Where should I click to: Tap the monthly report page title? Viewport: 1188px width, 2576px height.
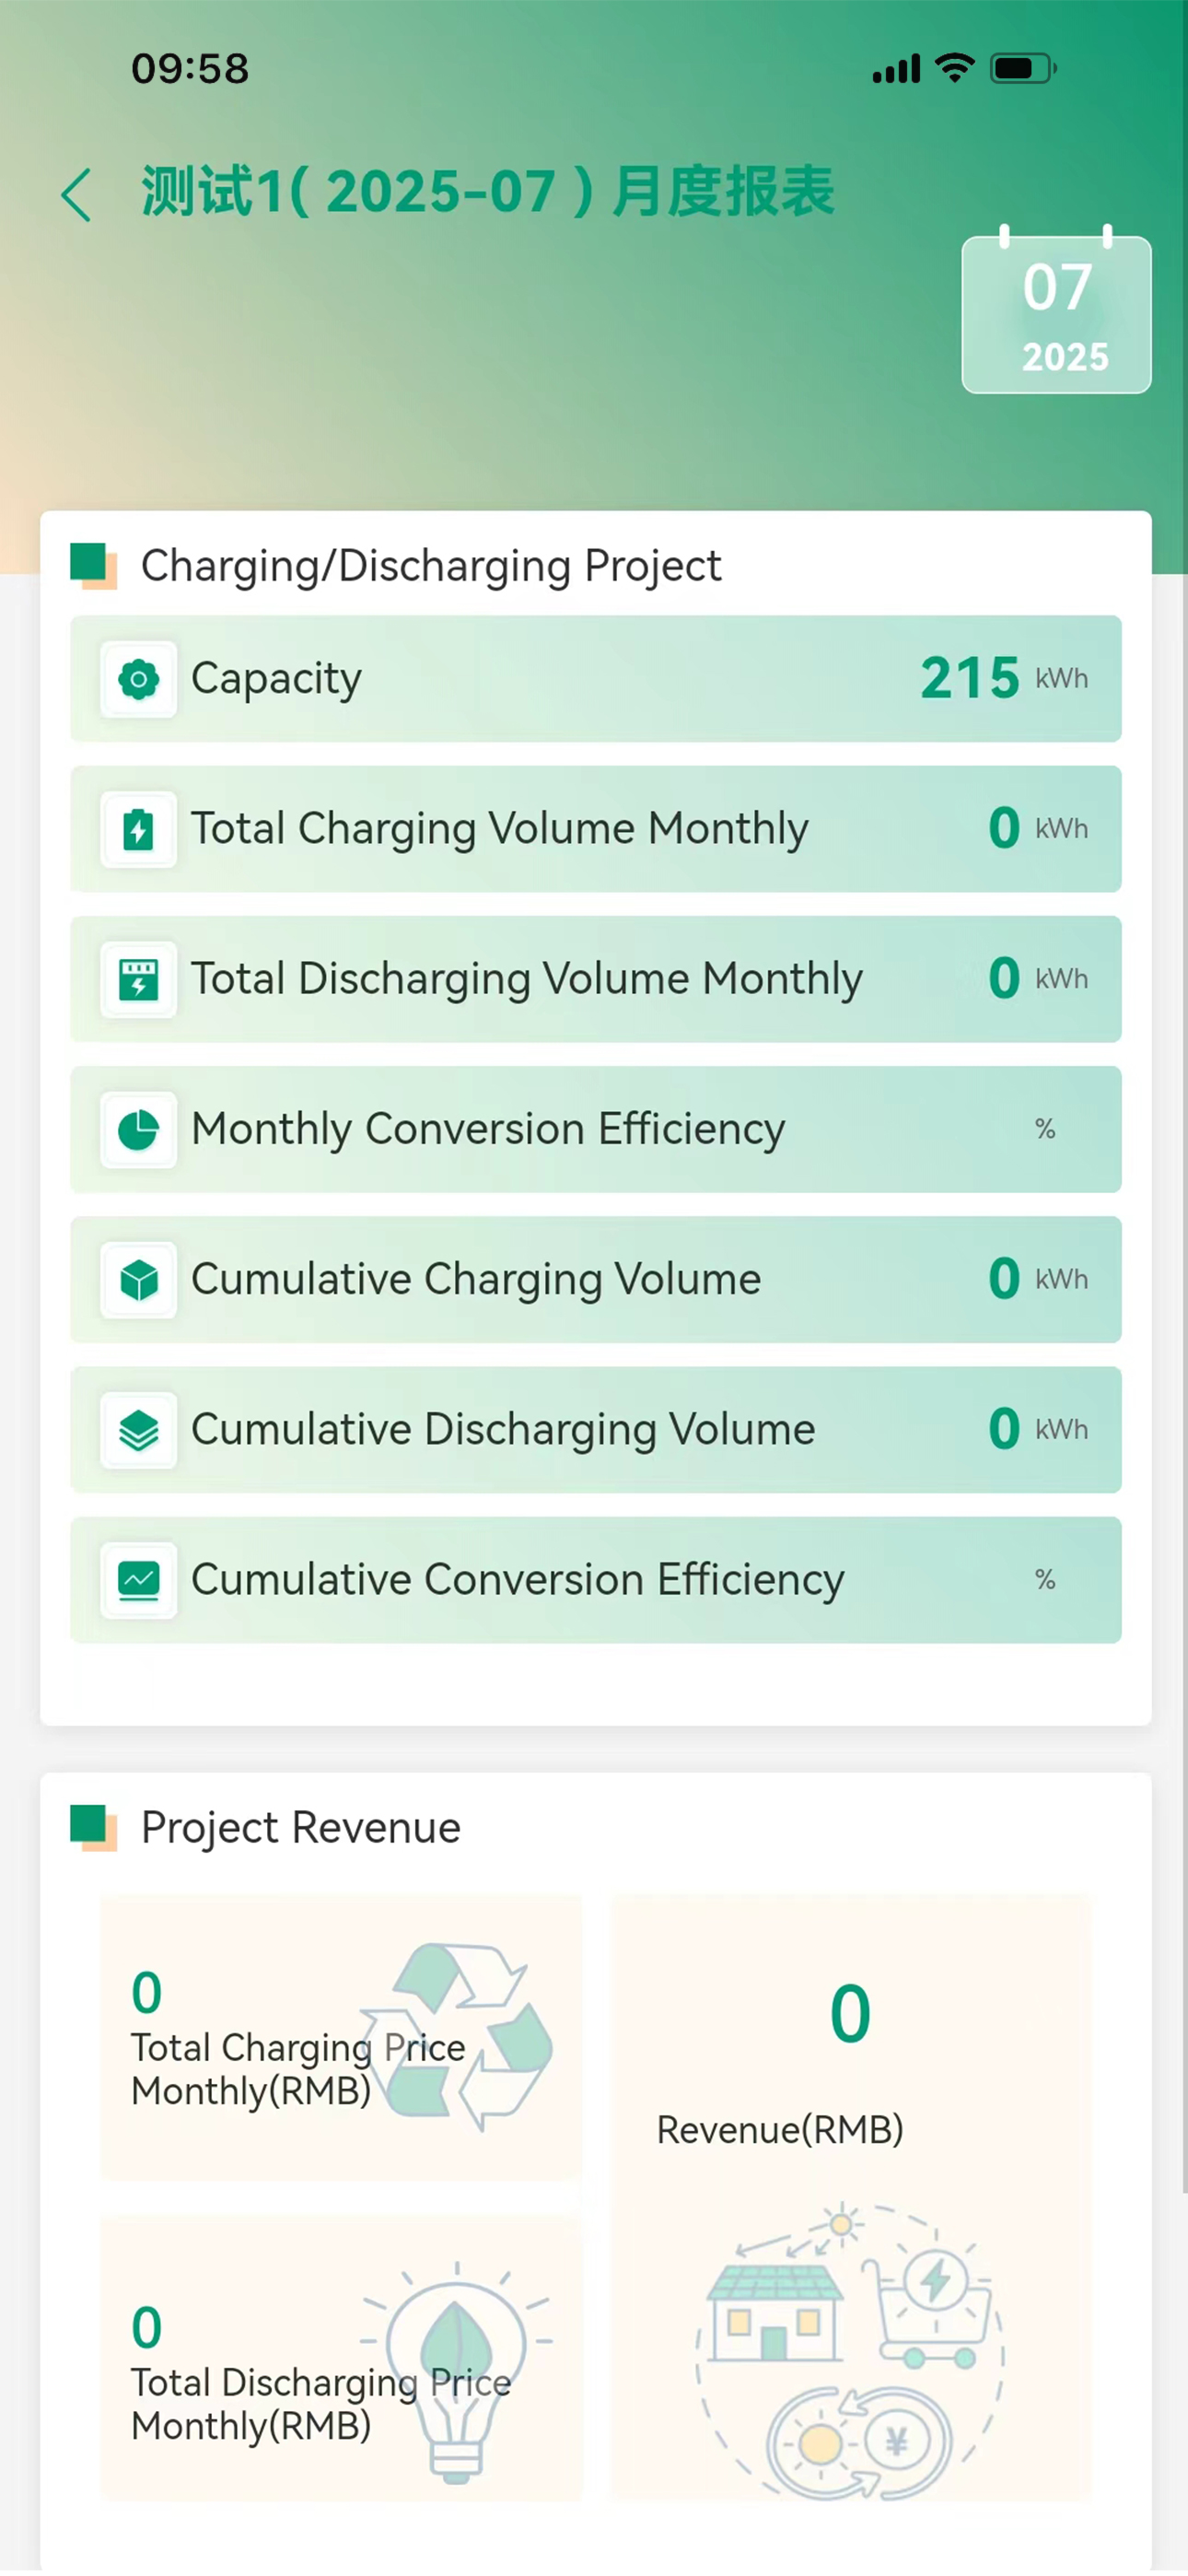coord(487,192)
